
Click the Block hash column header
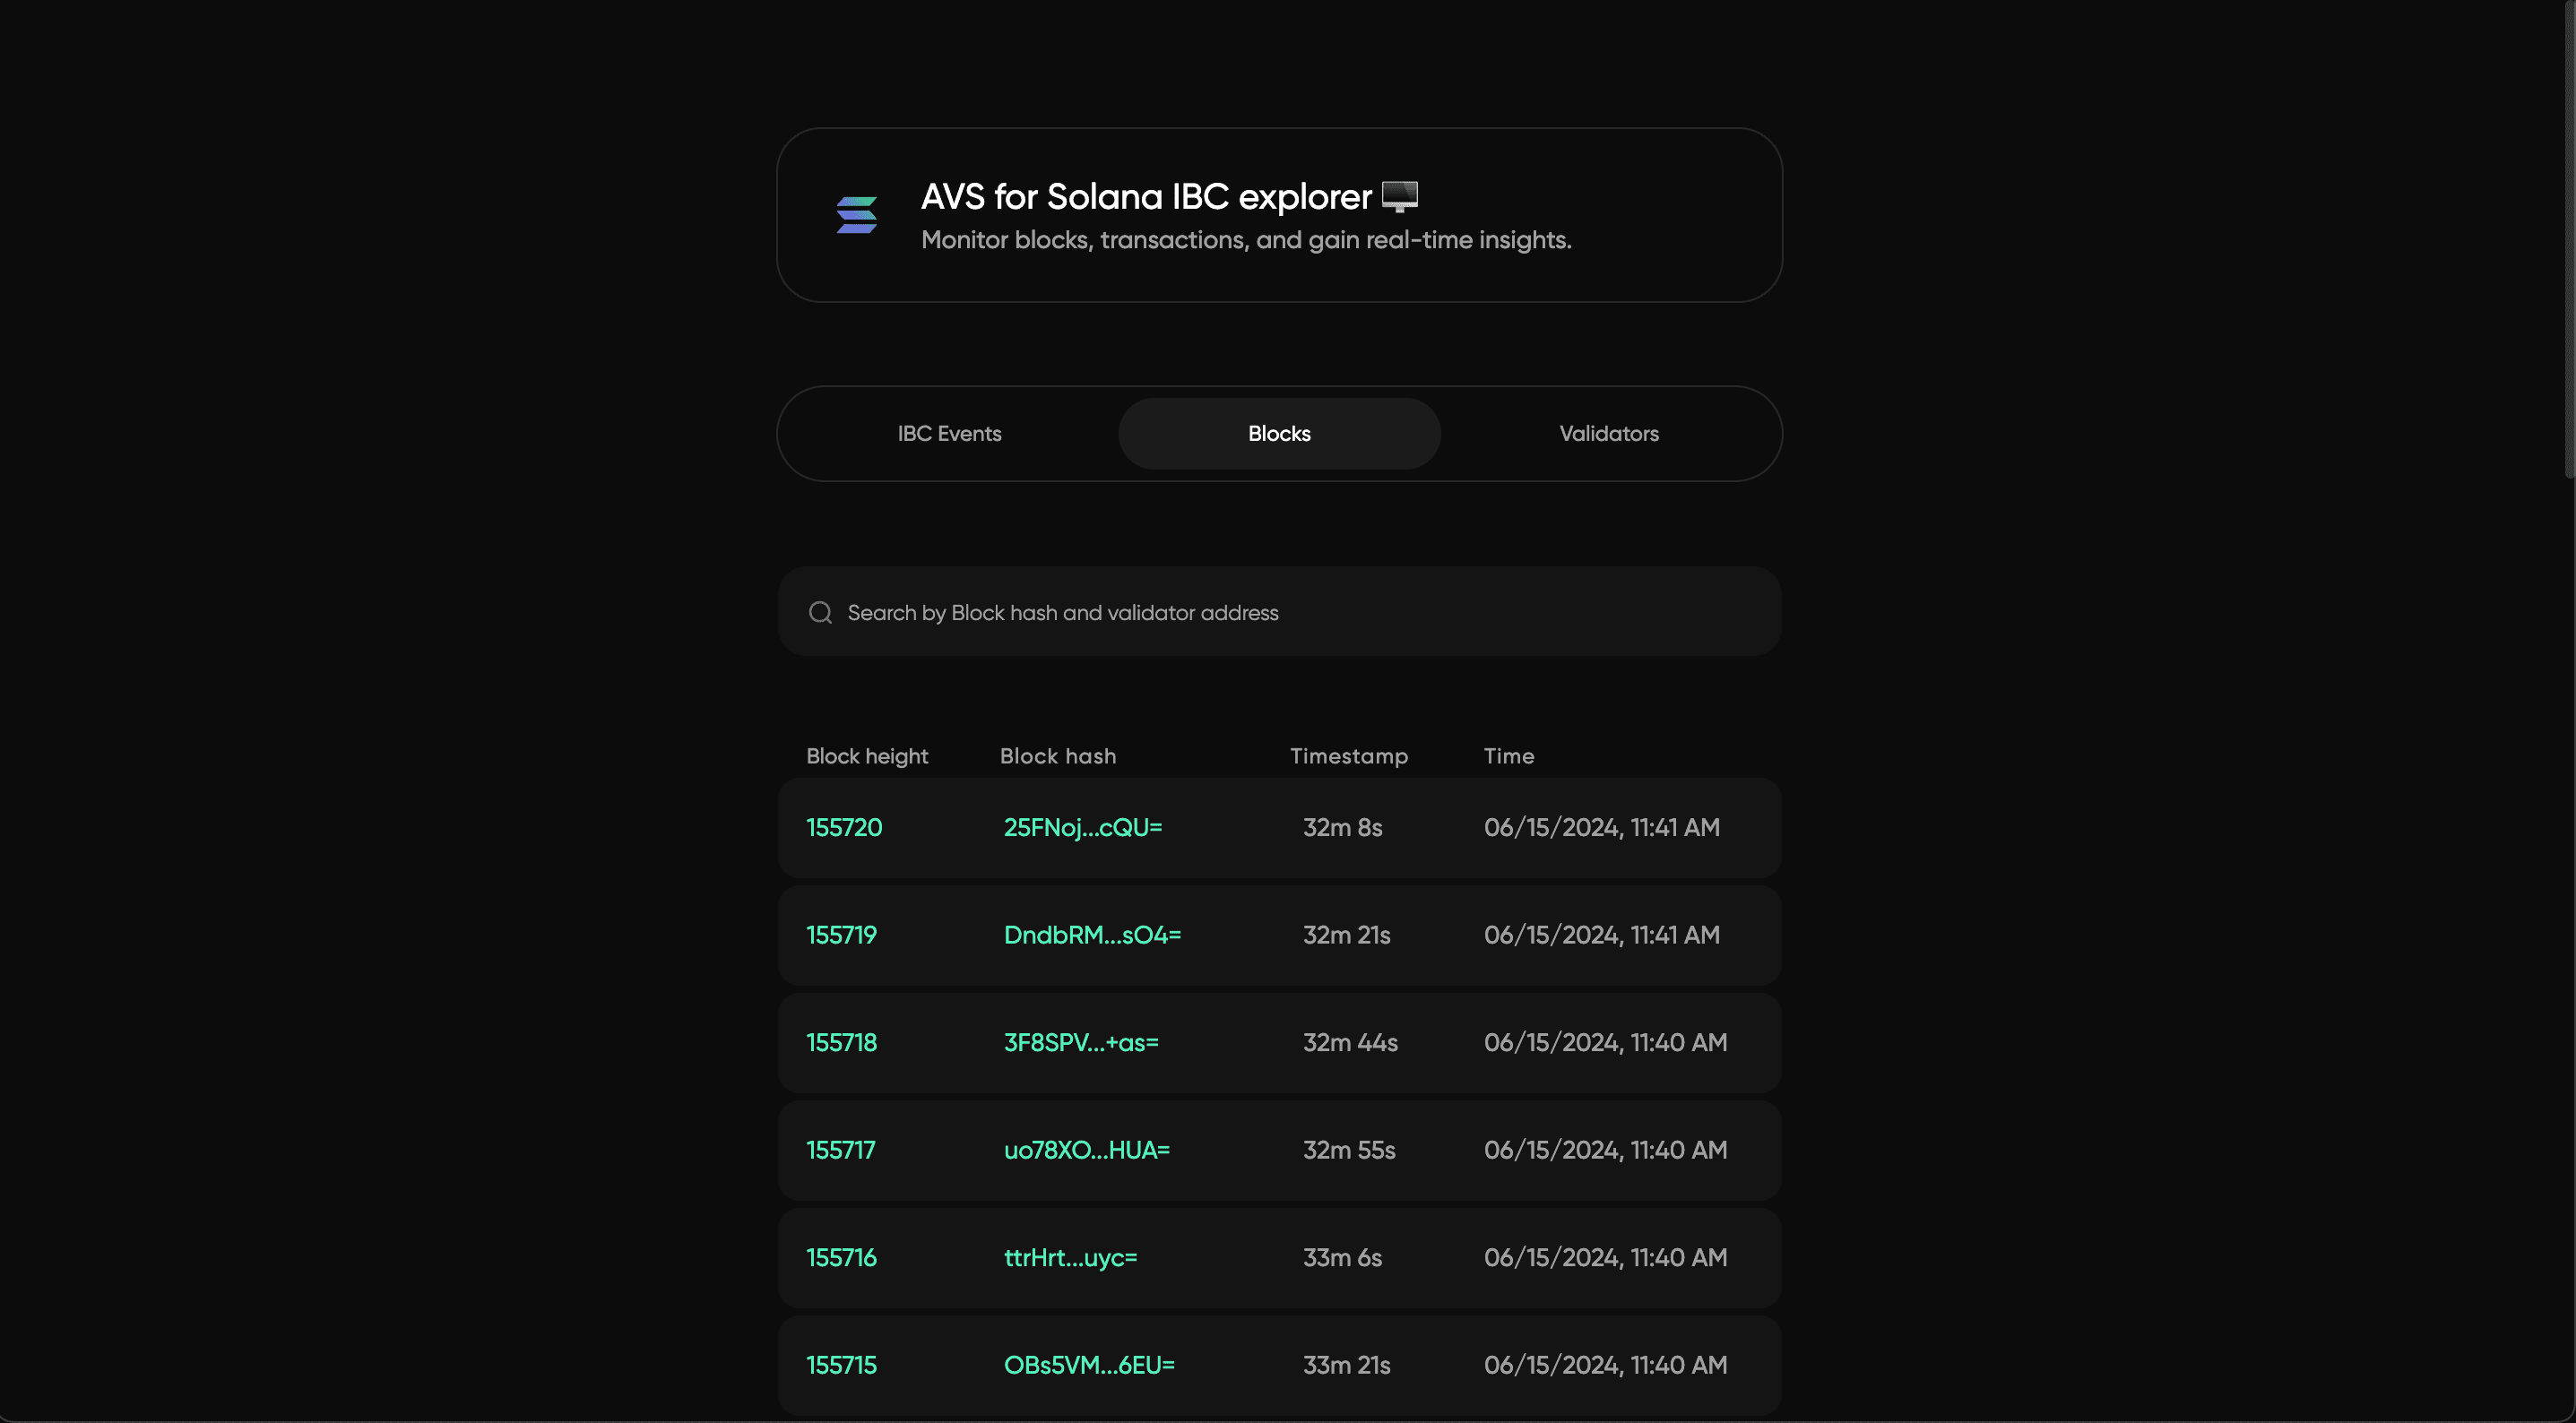(x=1058, y=756)
